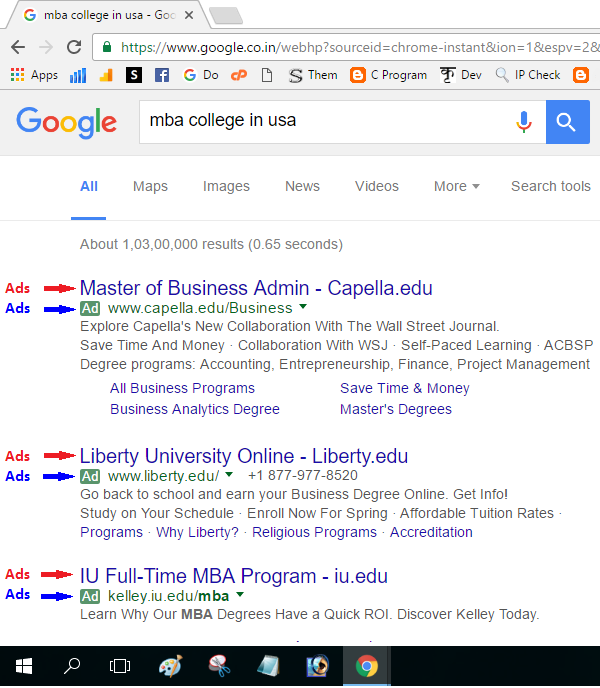
Task: Open the 'Dev' bookmark
Action: (461, 75)
